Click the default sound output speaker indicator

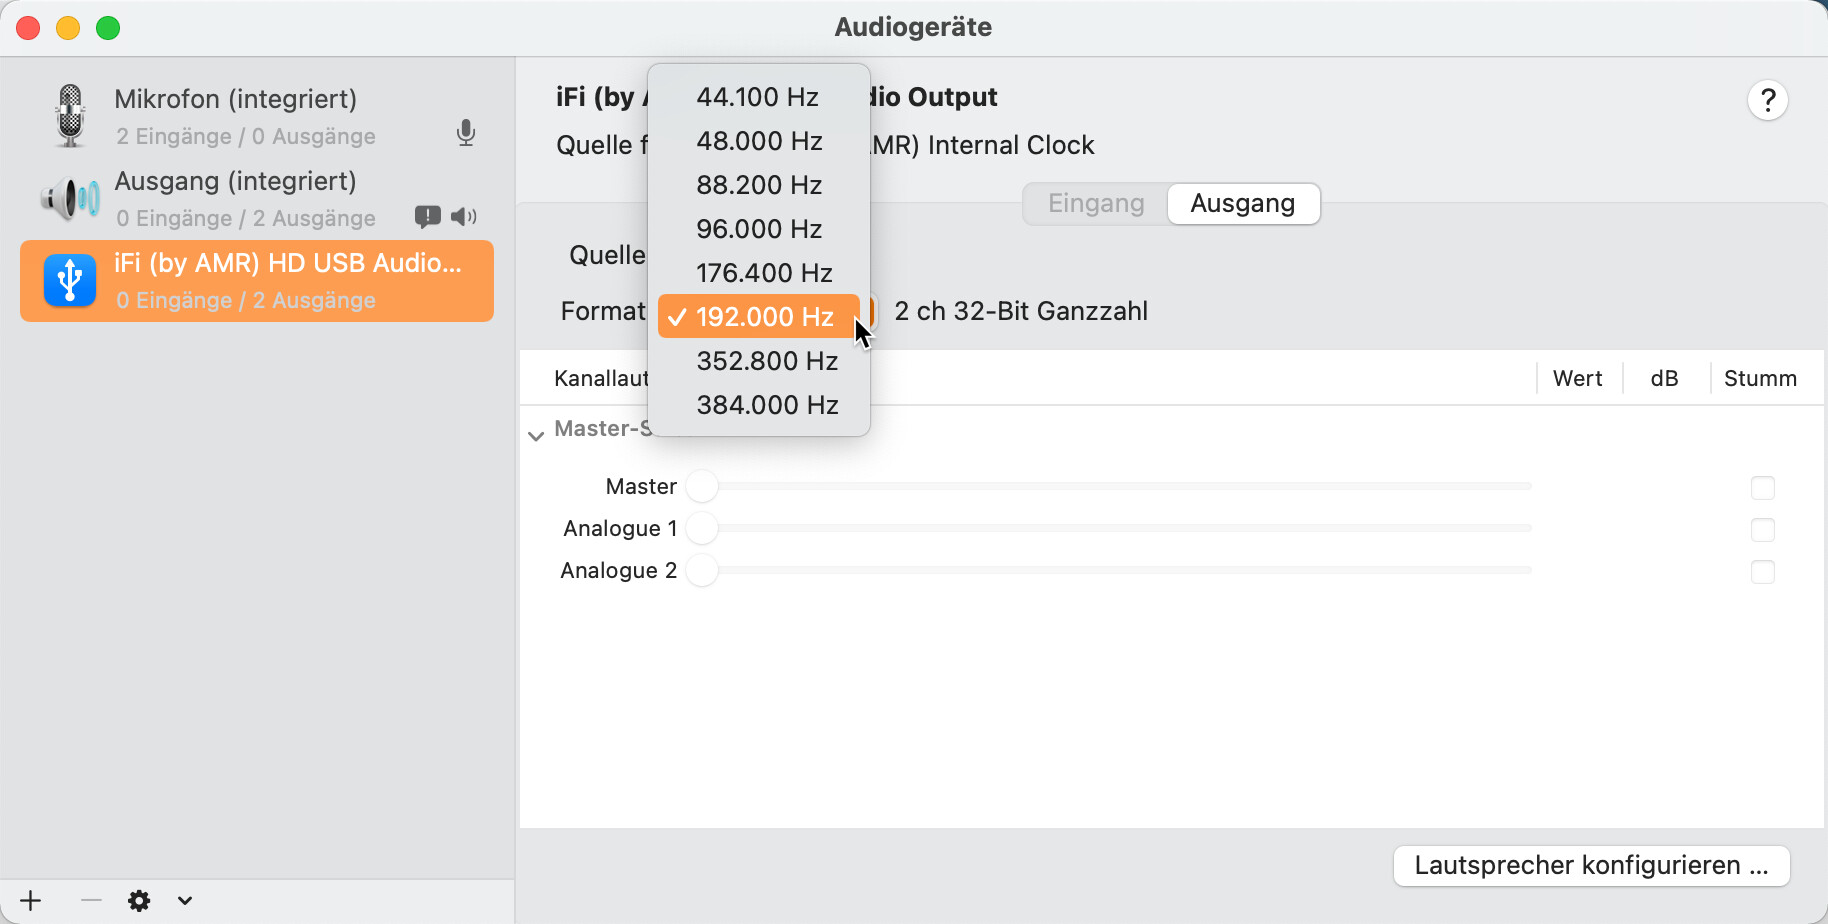464,217
